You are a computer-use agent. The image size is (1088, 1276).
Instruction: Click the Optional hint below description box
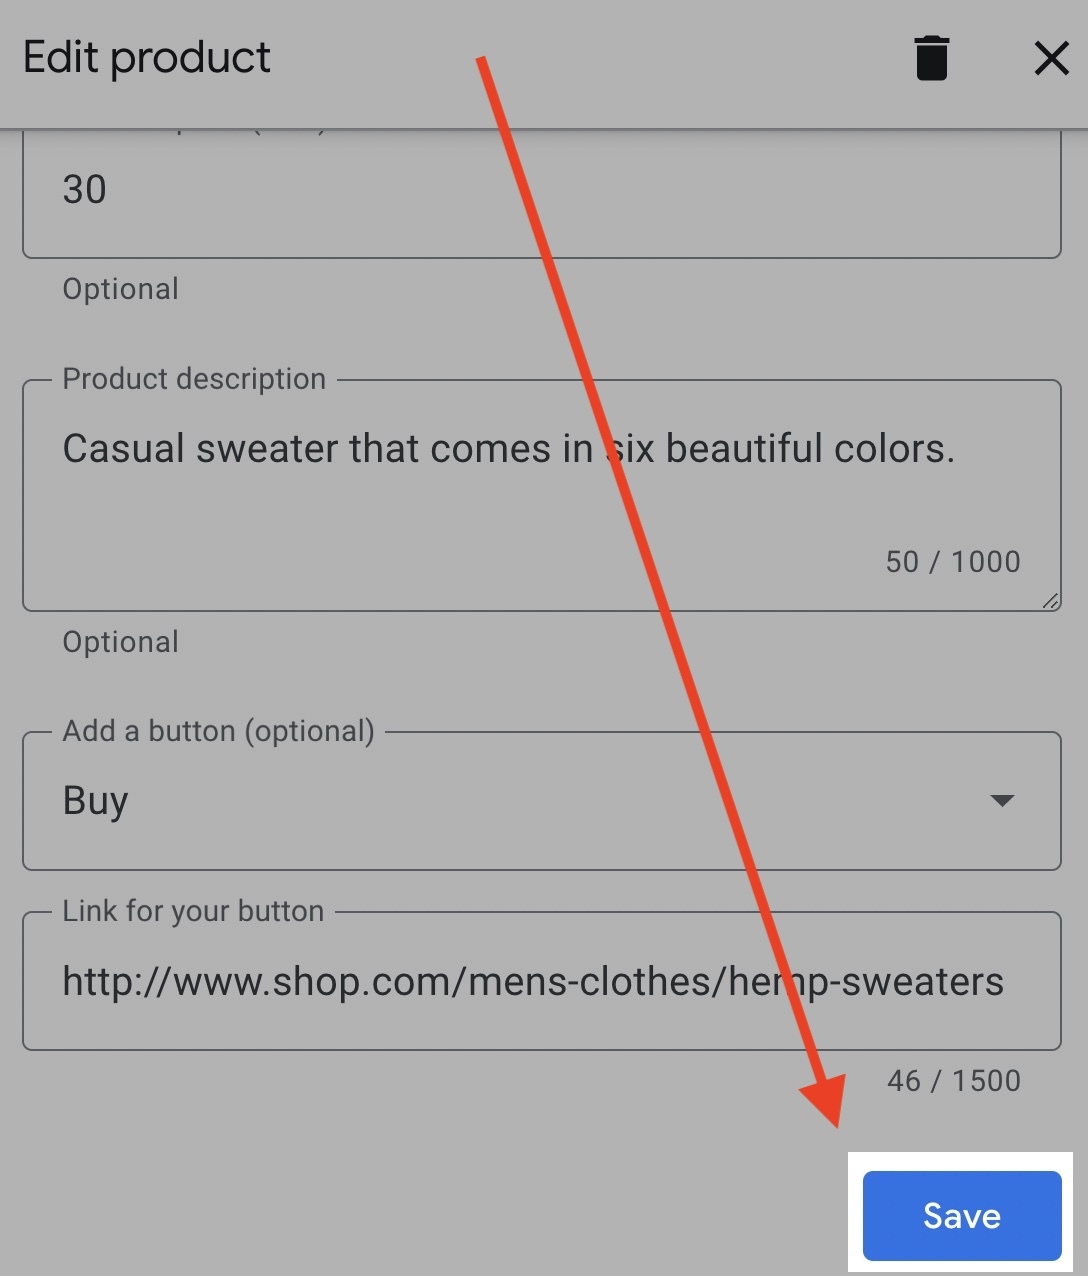pos(120,642)
